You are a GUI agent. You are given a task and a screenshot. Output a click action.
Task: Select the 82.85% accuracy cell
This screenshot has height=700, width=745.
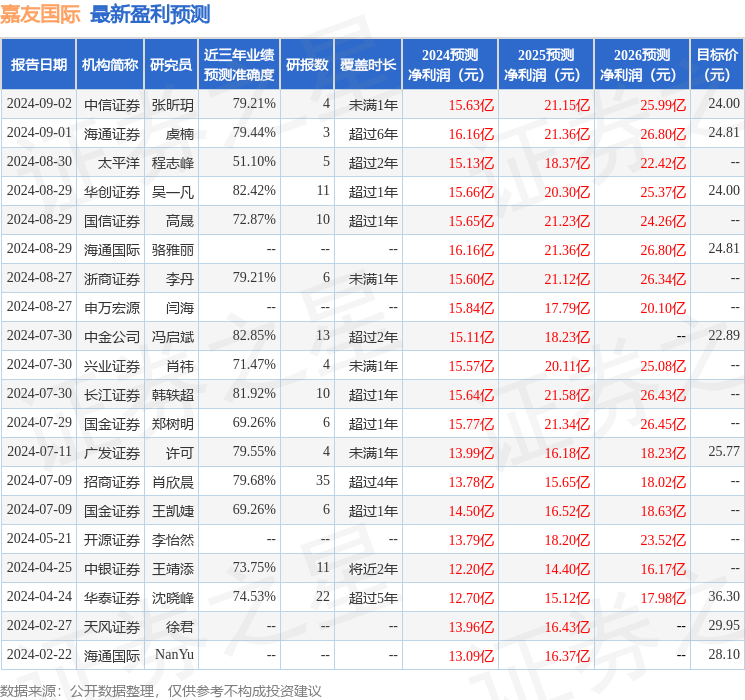tap(239, 336)
